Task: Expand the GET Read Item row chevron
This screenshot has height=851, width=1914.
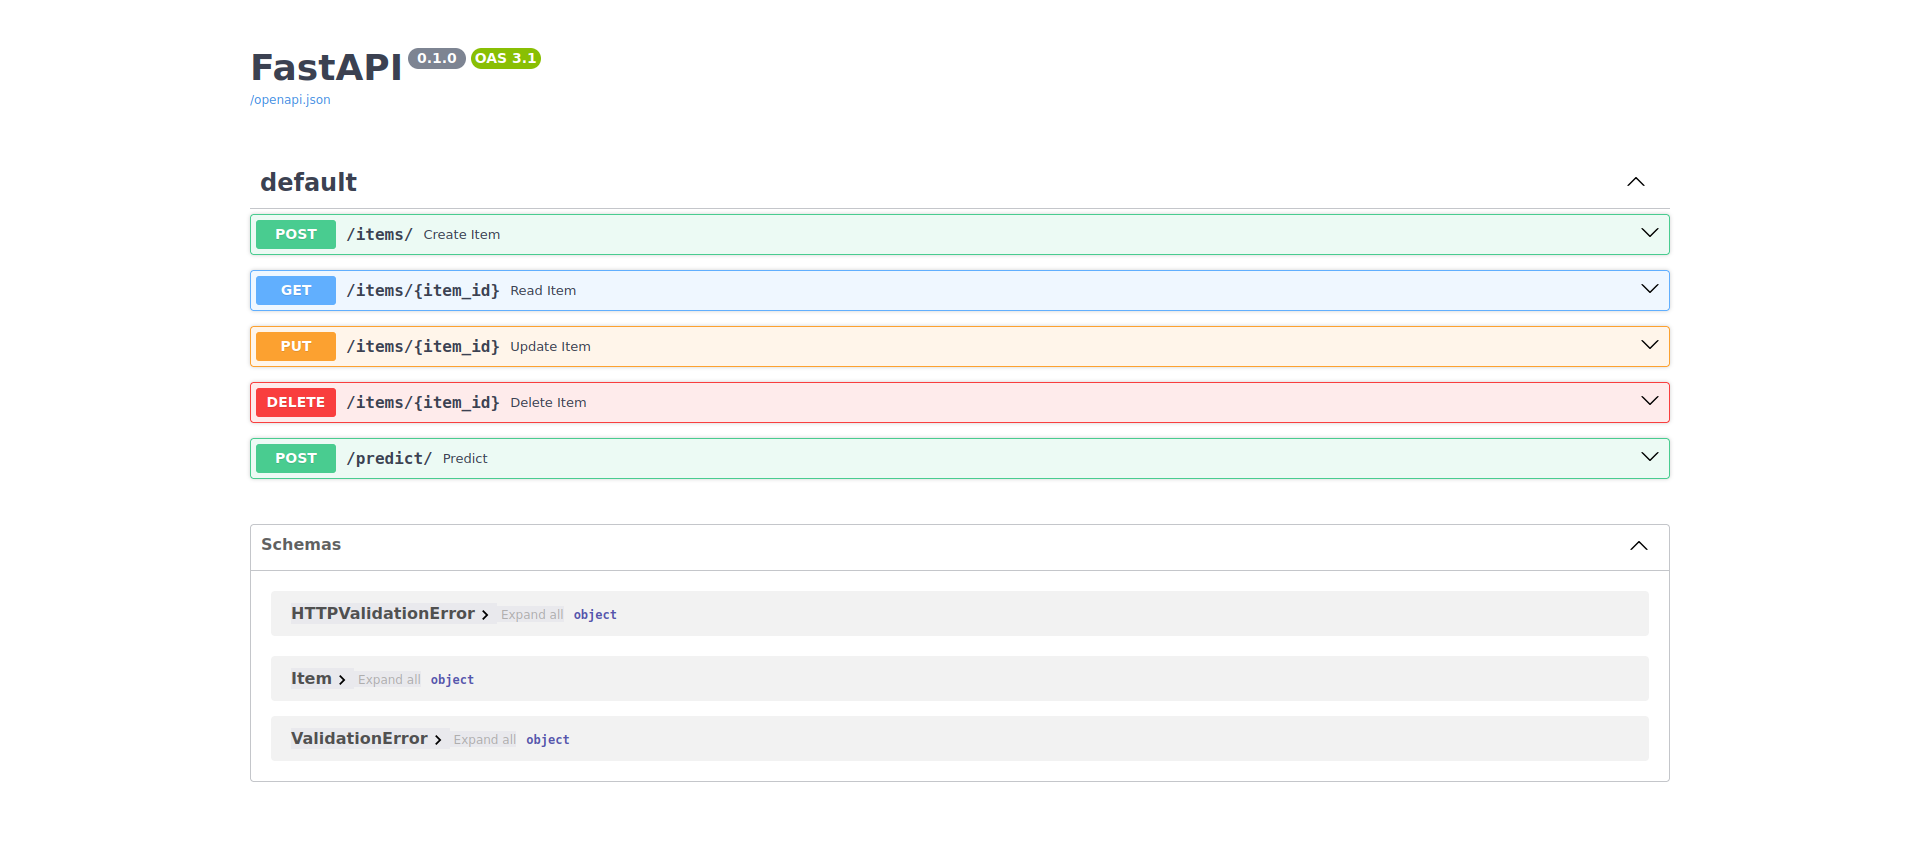Action: 1650,289
